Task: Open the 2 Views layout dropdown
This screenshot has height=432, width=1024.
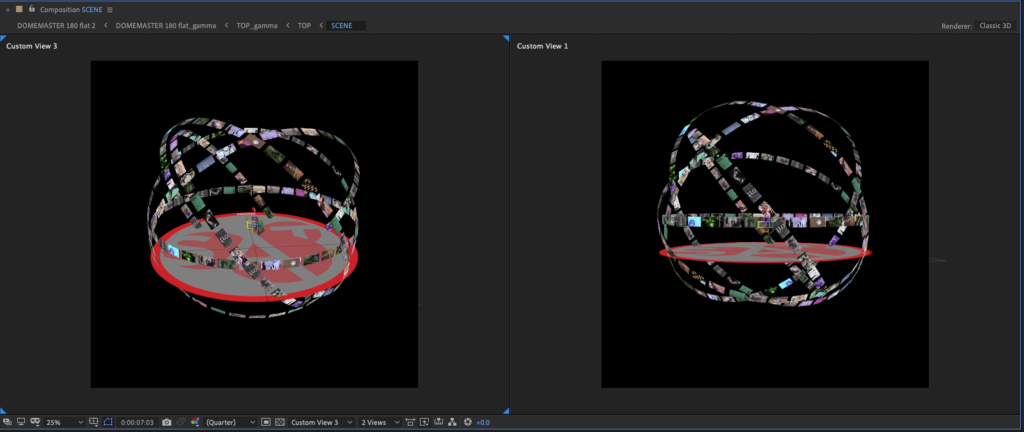Action: click(382, 423)
